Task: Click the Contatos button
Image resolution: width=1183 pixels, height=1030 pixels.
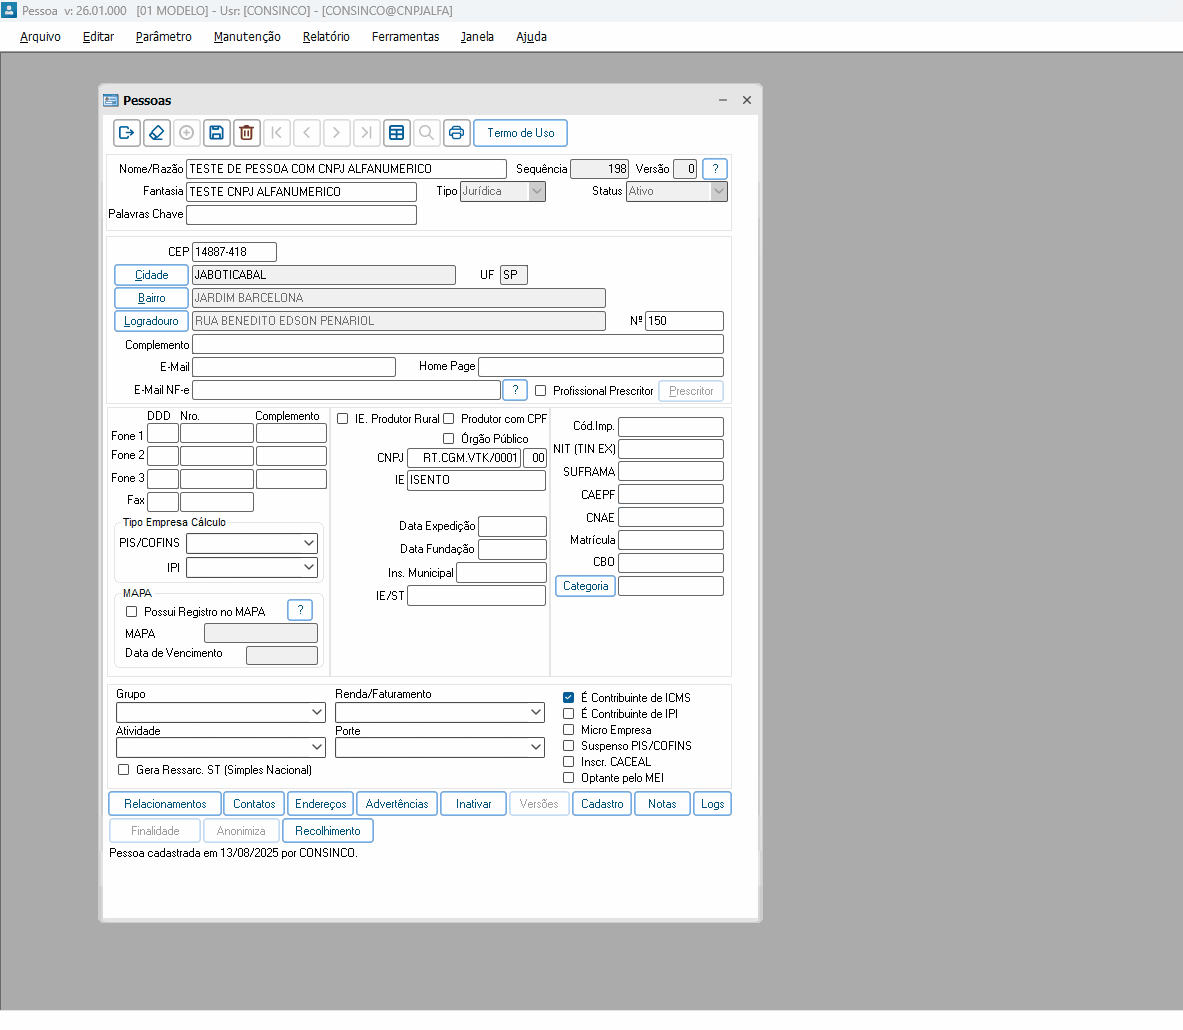Action: tap(254, 804)
